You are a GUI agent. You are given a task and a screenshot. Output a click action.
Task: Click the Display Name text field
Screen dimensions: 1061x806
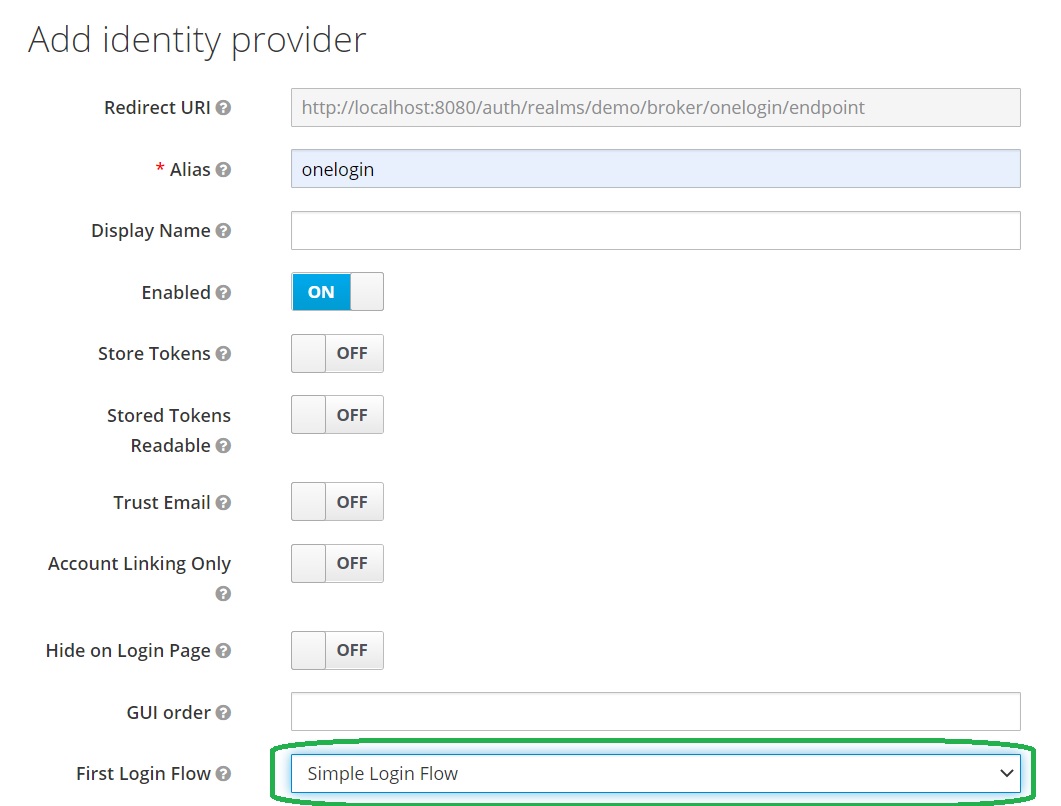coord(655,230)
